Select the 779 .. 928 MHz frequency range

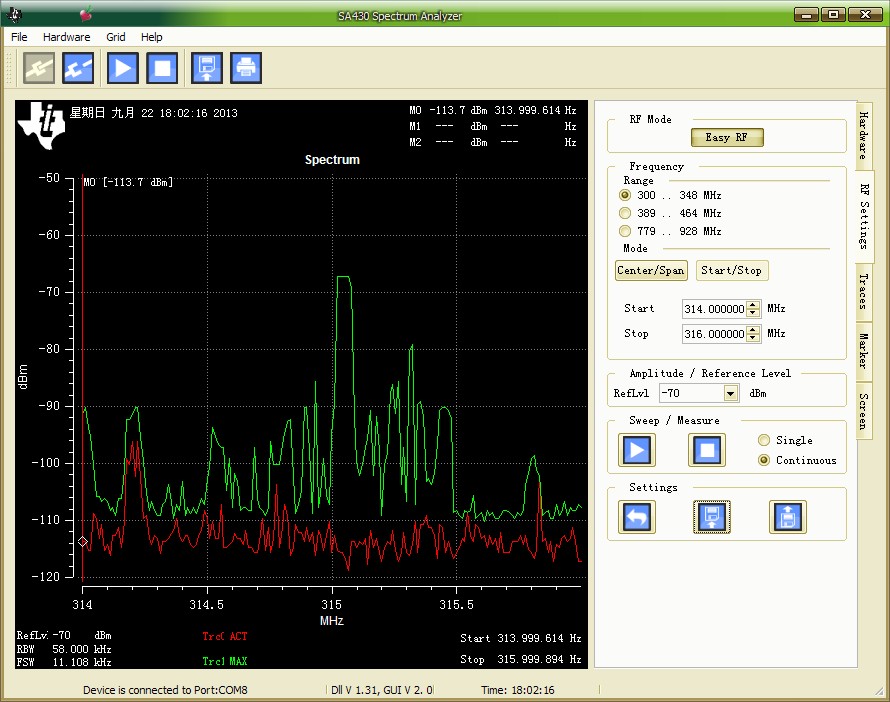pos(626,231)
